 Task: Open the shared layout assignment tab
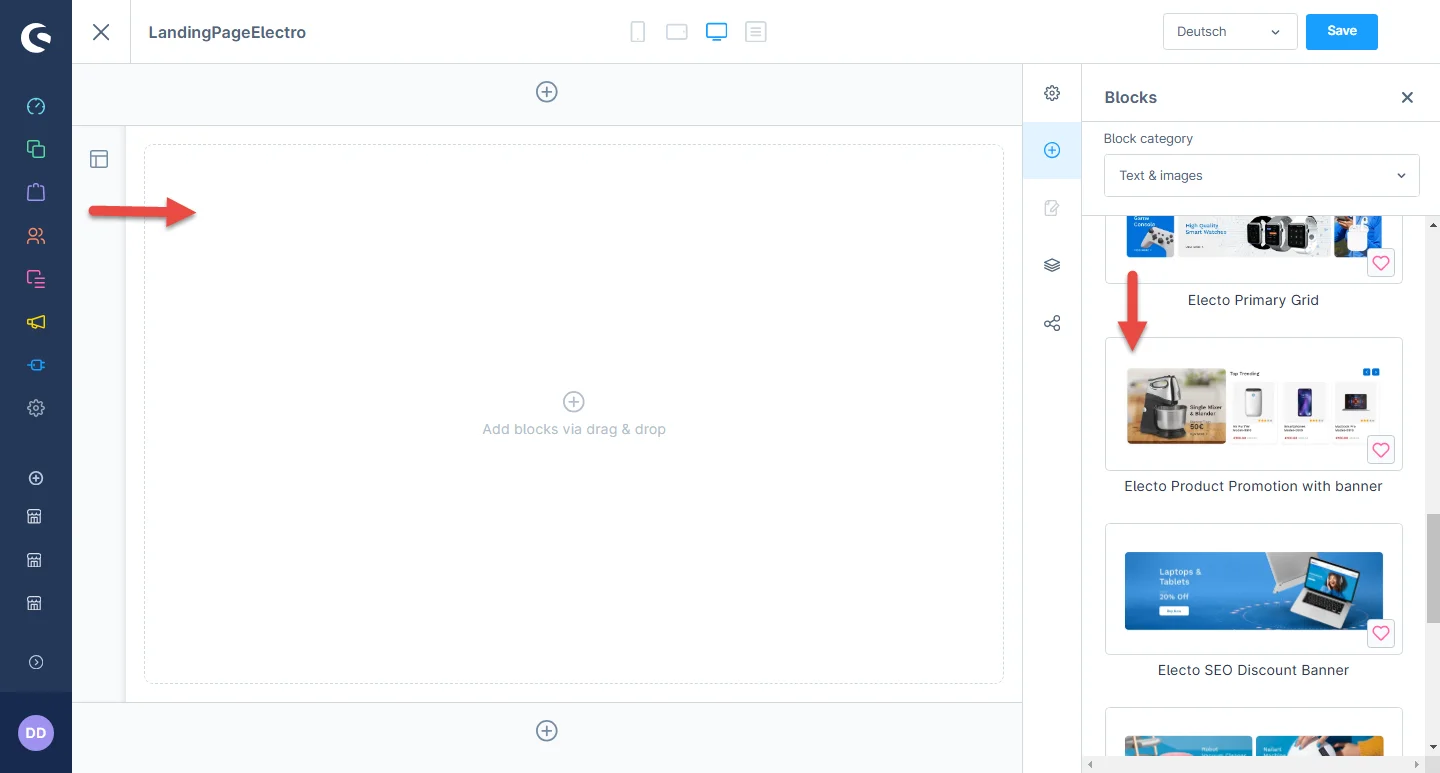(x=1052, y=324)
